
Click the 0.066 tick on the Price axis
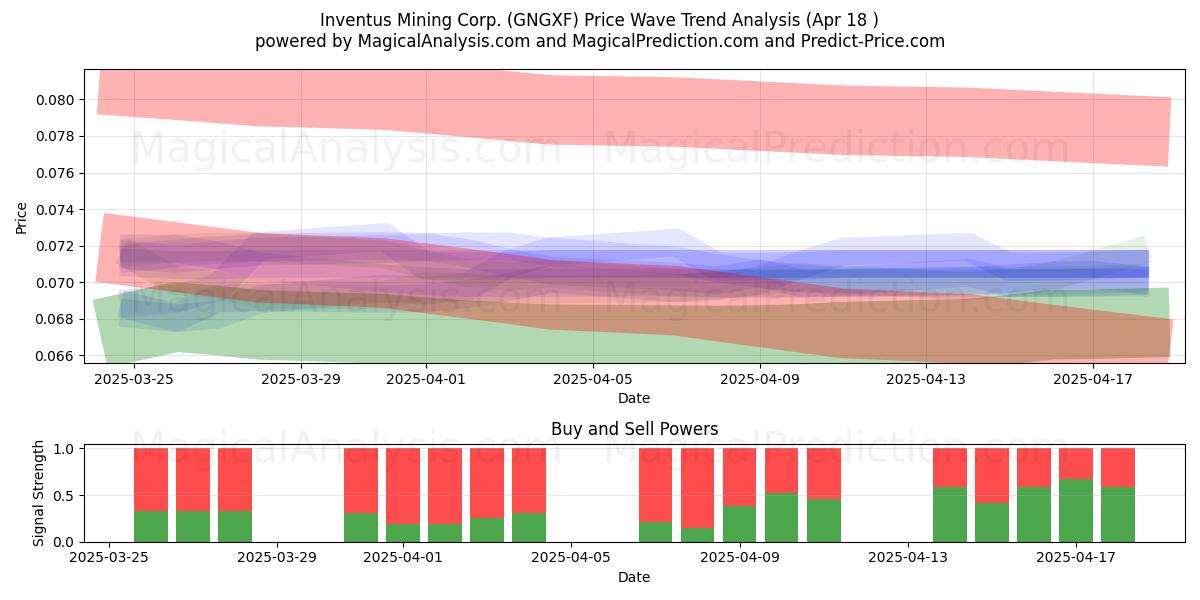(x=57, y=356)
